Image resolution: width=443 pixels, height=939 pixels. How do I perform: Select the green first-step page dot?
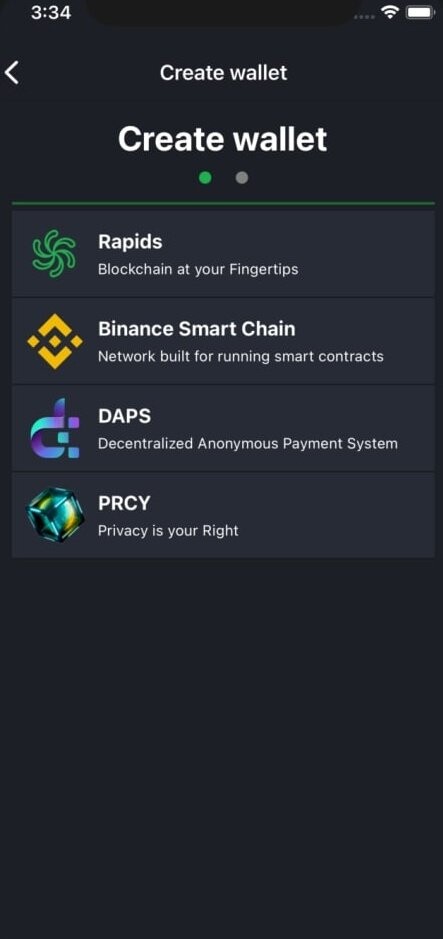coord(205,177)
